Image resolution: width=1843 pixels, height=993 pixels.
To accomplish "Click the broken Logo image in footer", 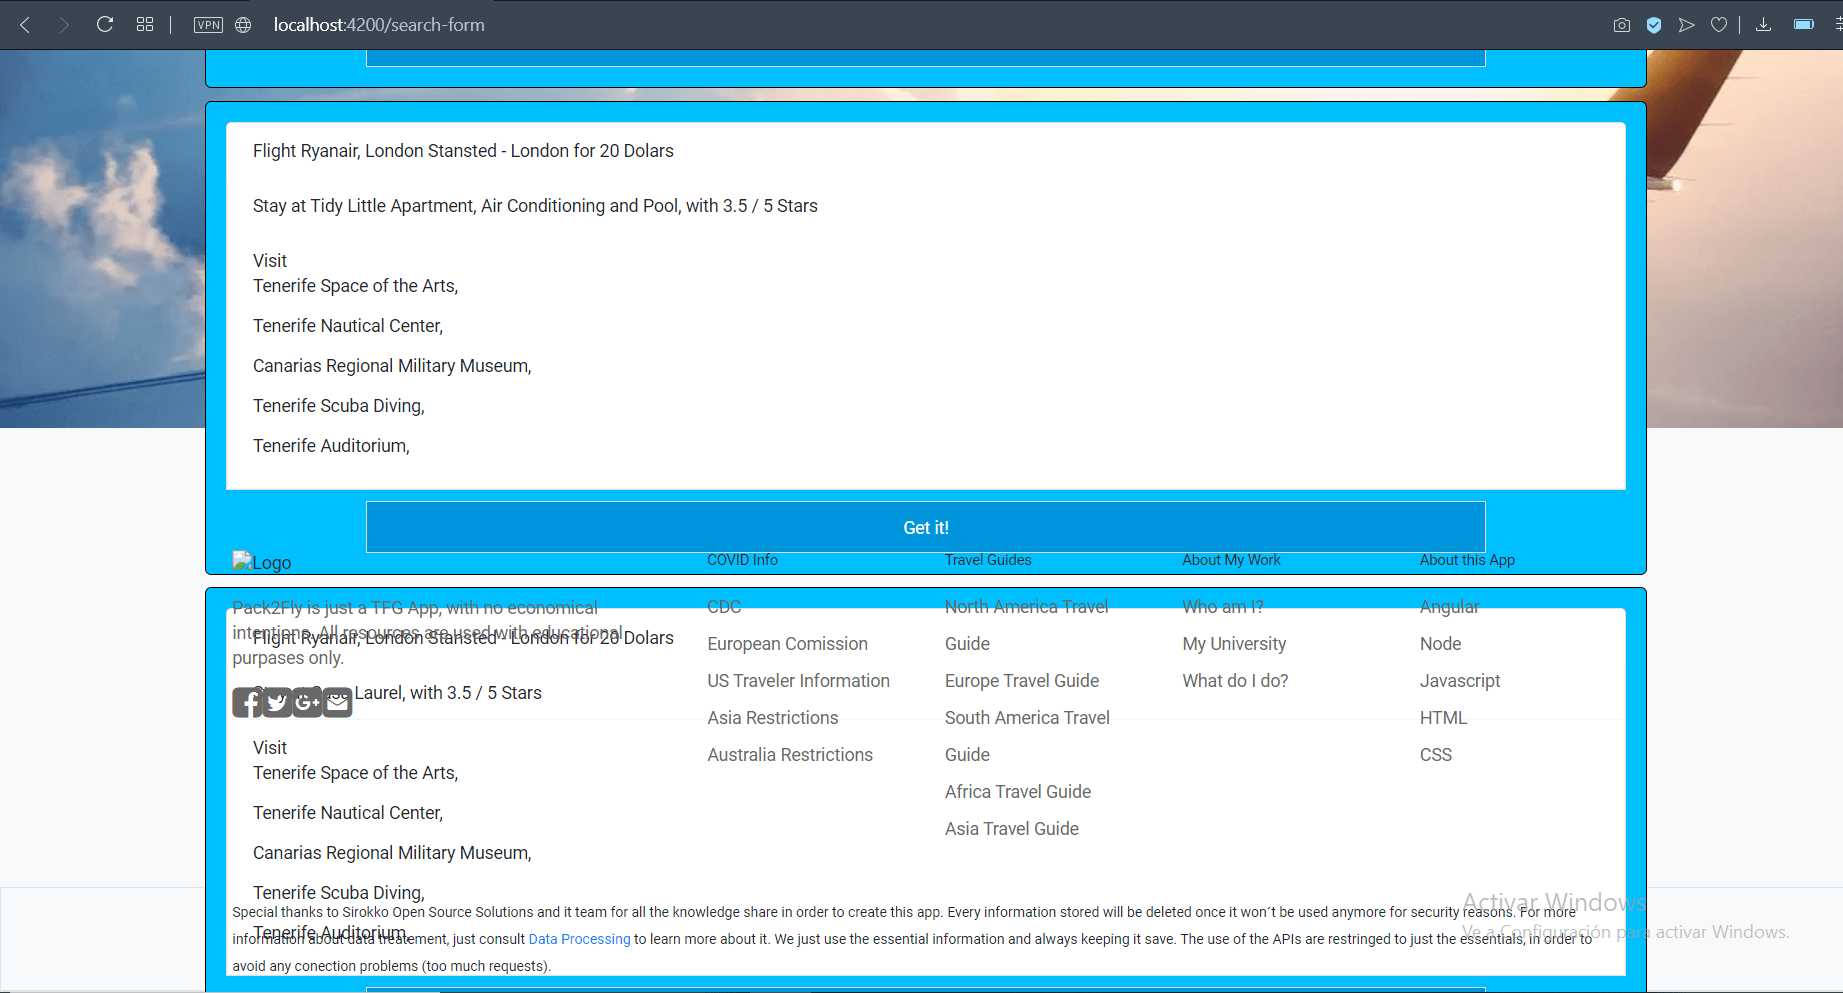I will [262, 562].
